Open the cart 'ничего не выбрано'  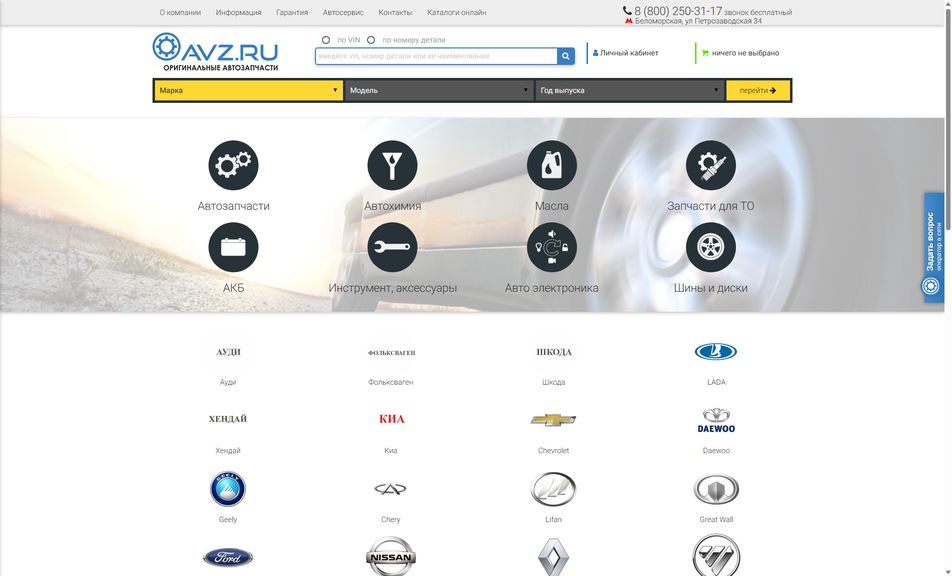click(x=740, y=53)
